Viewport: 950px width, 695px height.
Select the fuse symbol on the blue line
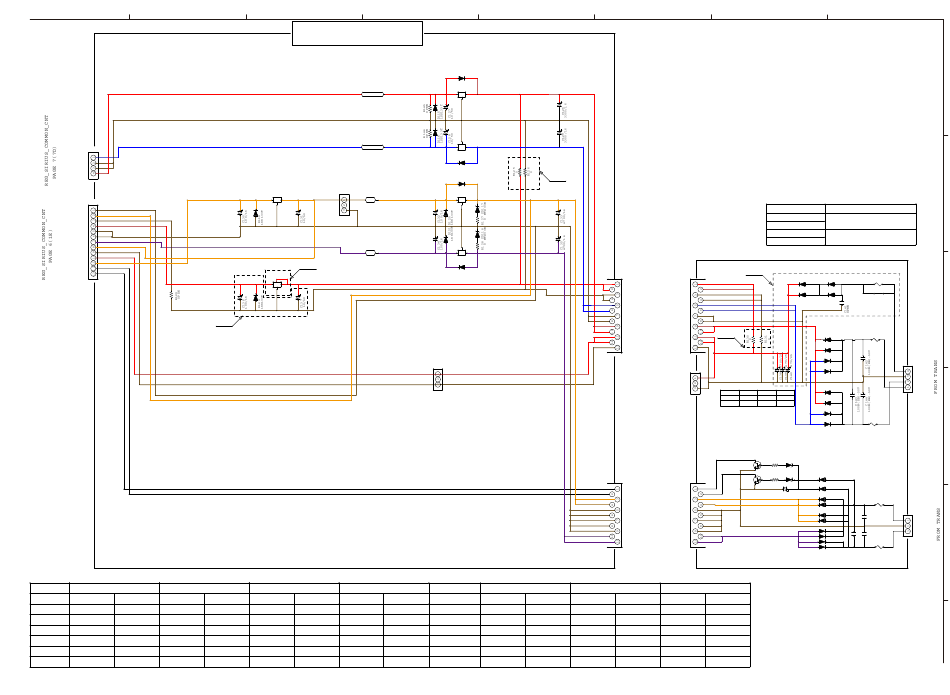coord(373,147)
